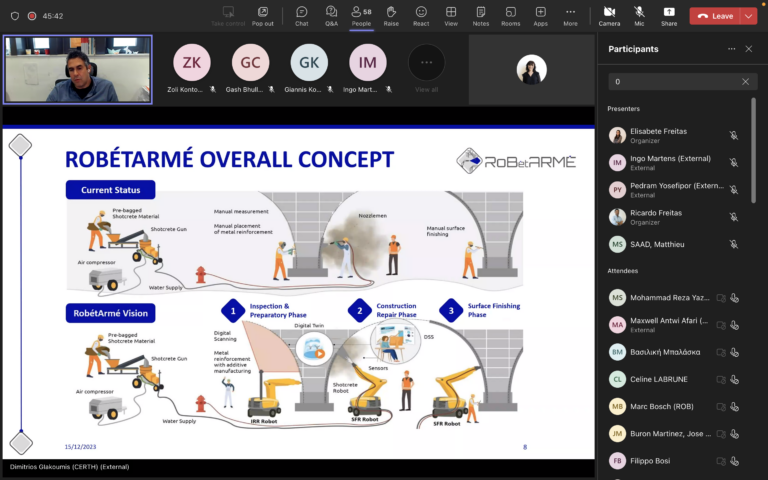This screenshot has width=768, height=480.
Task: Select Ricardo Freitas in participants list
Action: point(675,217)
